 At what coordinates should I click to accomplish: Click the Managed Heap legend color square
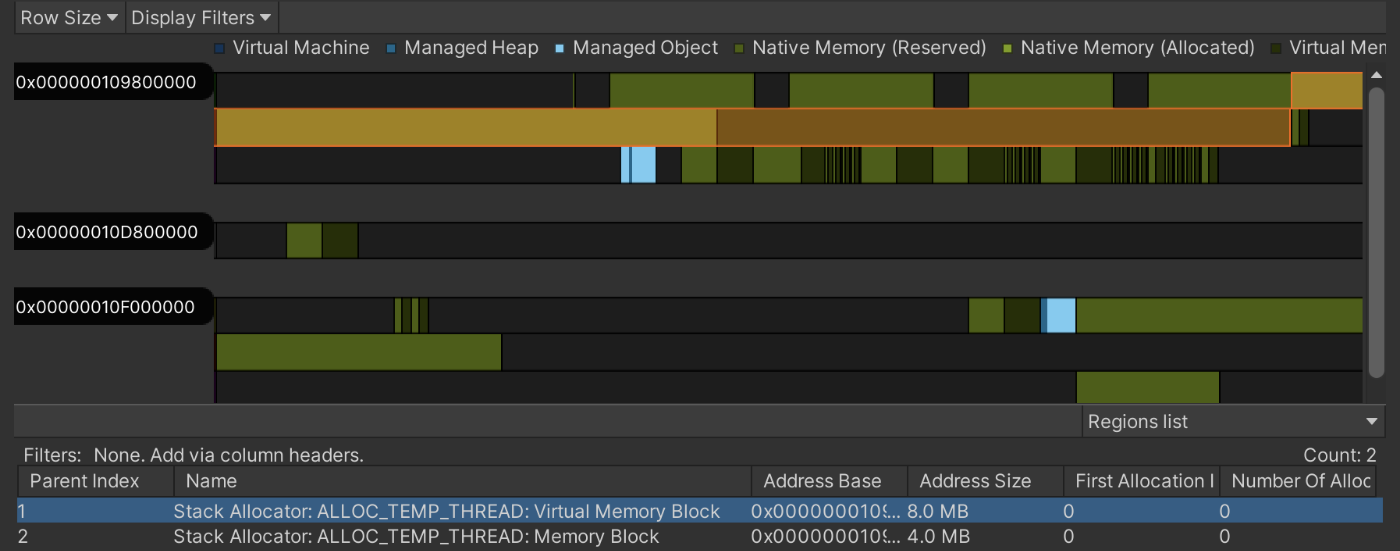[x=392, y=48]
